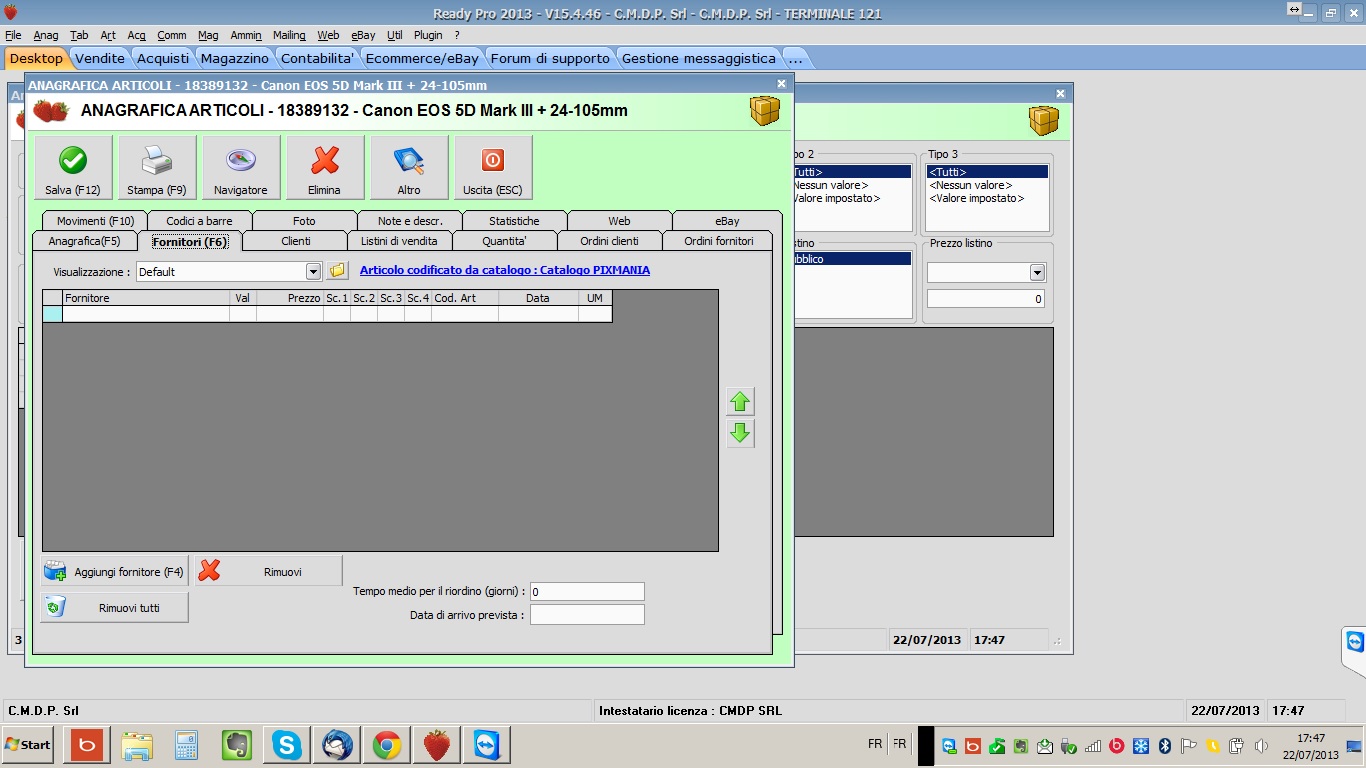The height and width of the screenshot is (768, 1366).
Task: Open the Navigatore compass tool
Action: [241, 167]
